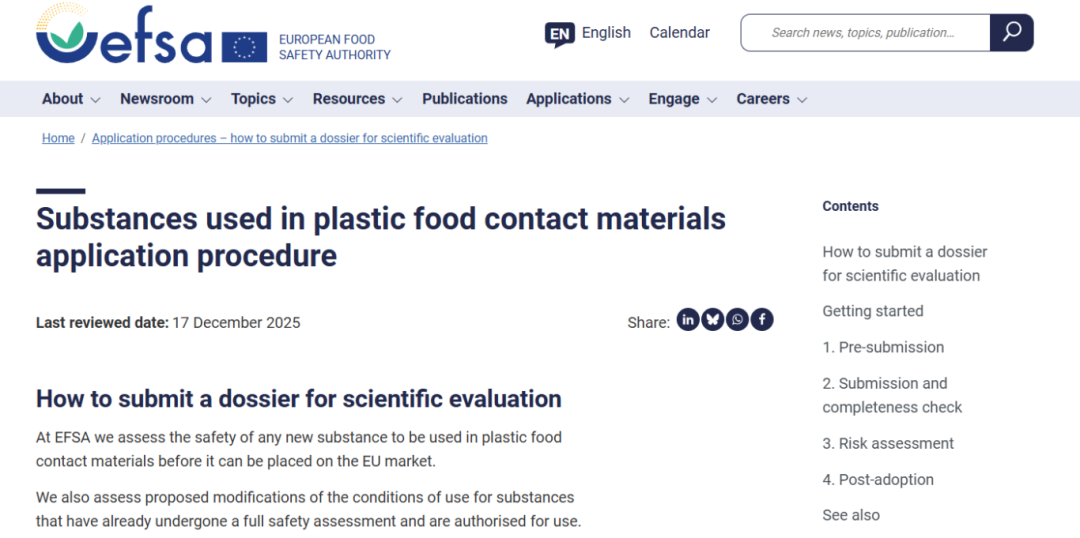
Task: Click the search news input field
Action: point(865,33)
